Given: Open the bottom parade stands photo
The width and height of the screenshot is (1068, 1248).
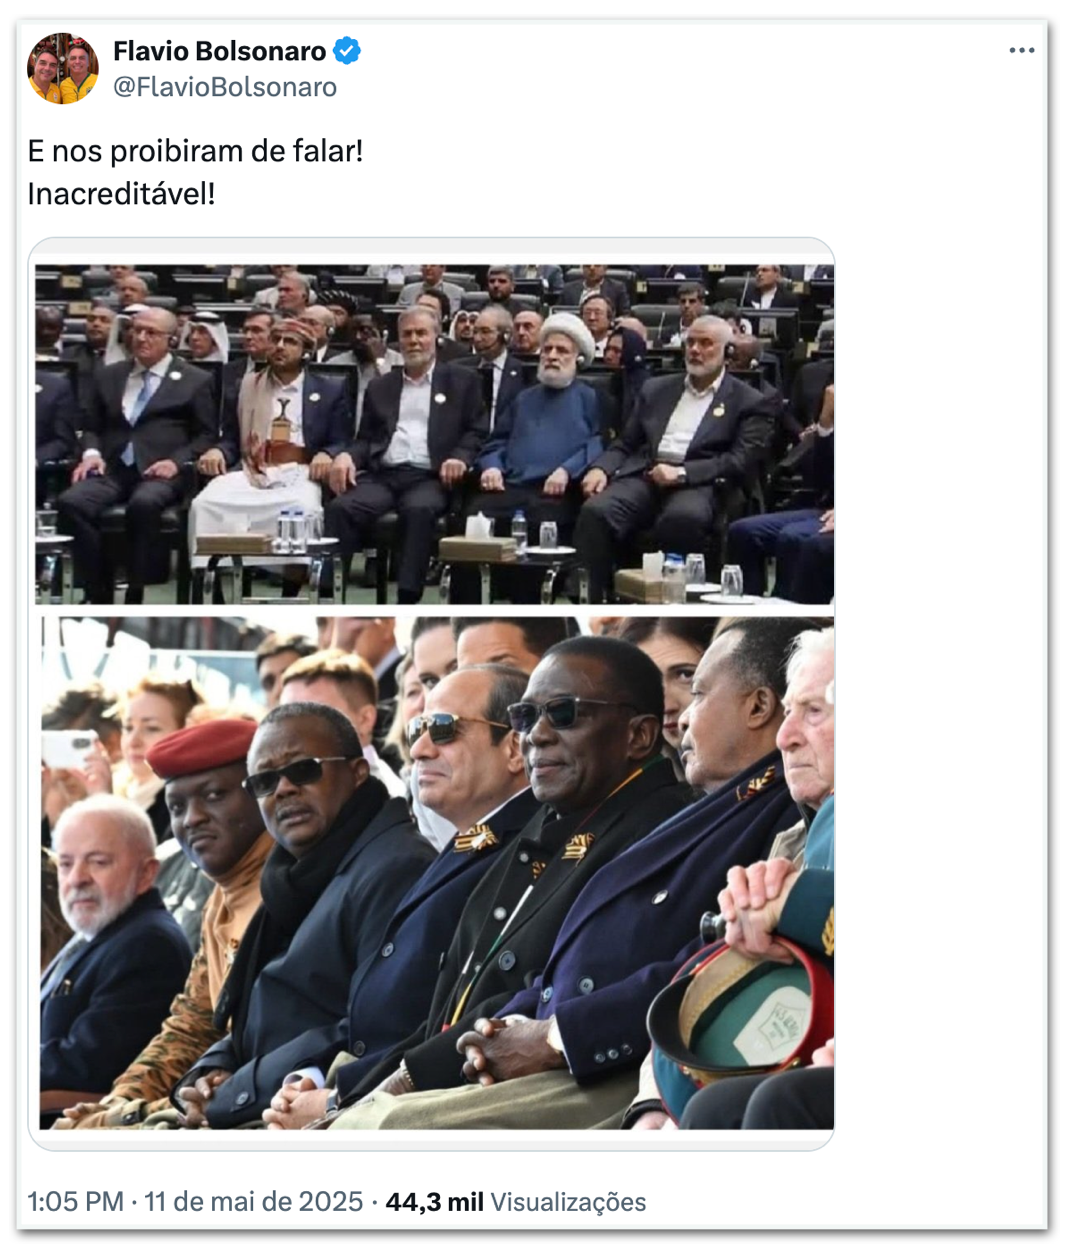Looking at the screenshot, I should [436, 873].
